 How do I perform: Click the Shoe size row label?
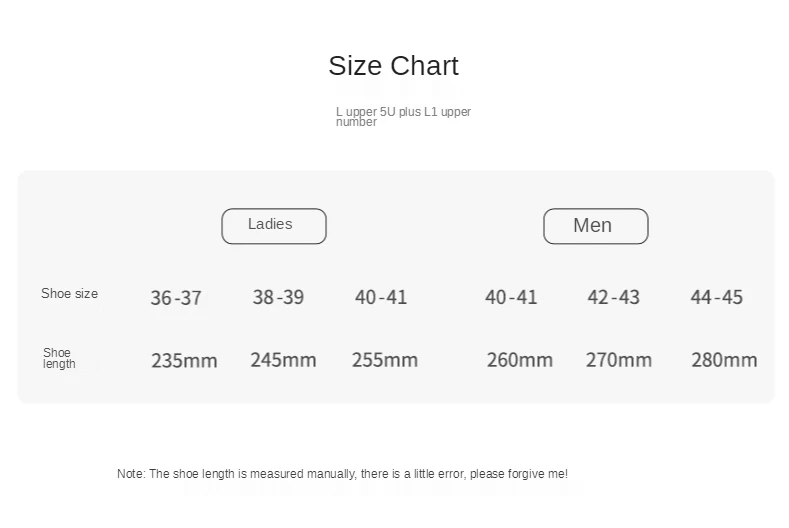pos(70,294)
